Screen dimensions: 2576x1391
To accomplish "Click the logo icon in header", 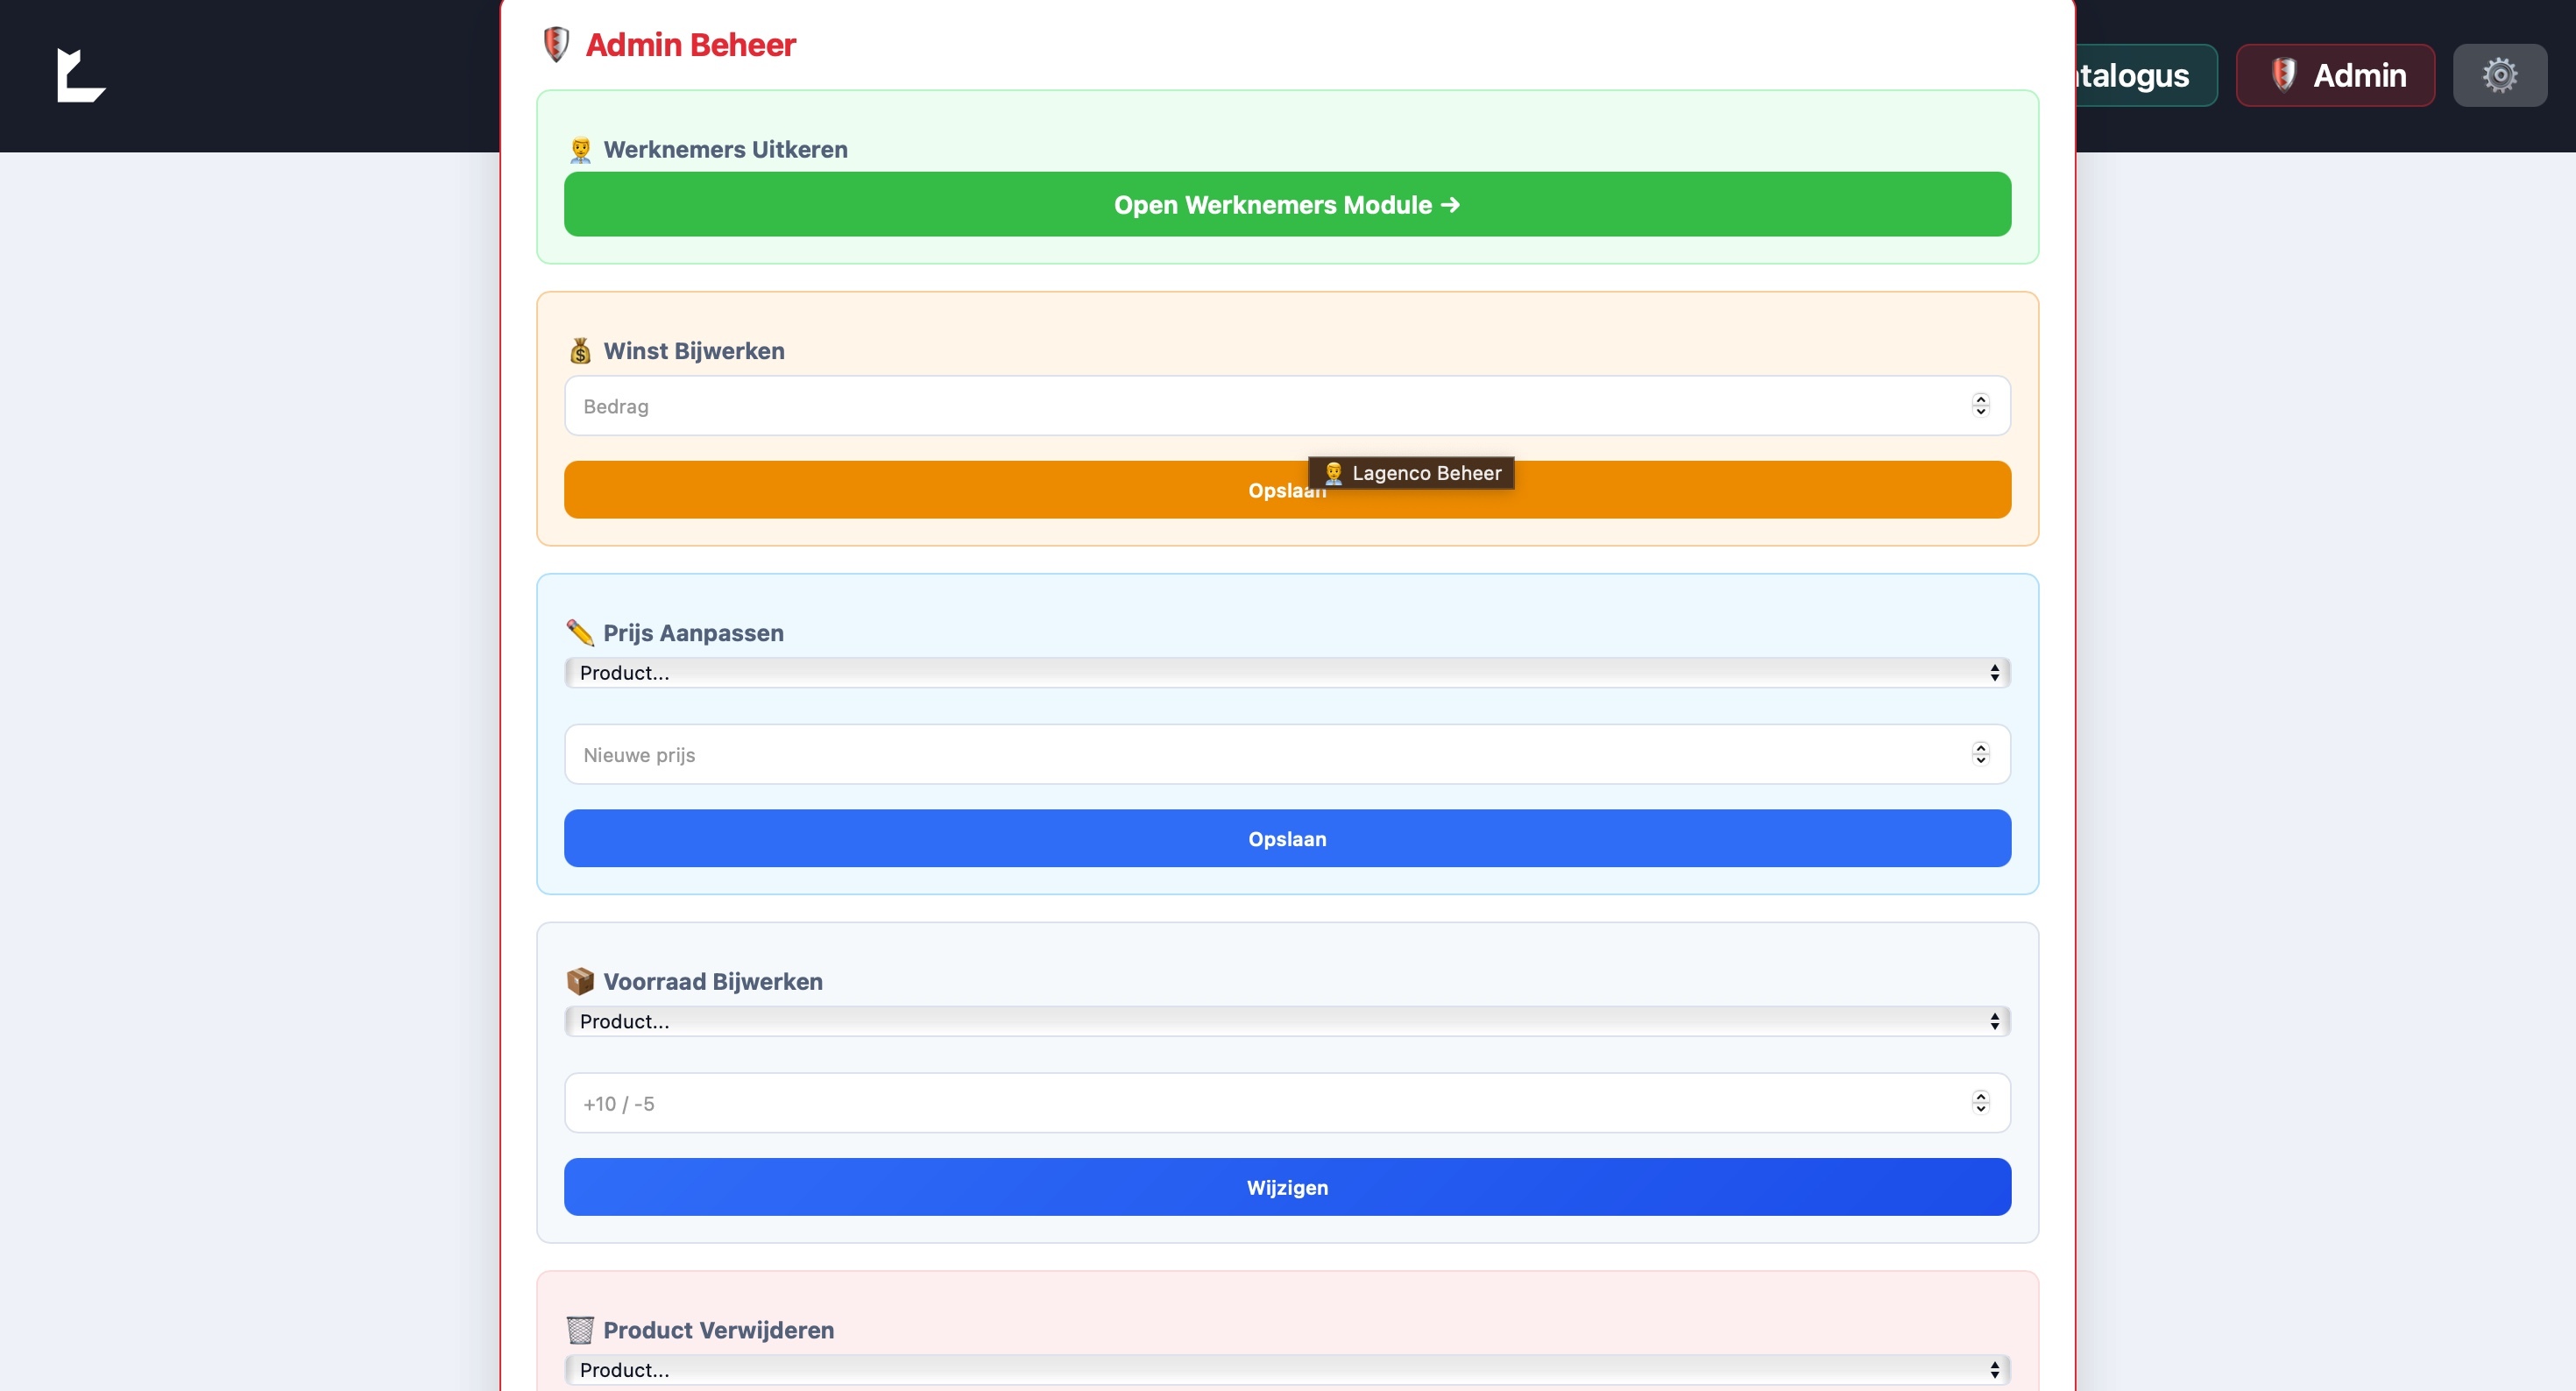I will pyautogui.click(x=81, y=75).
